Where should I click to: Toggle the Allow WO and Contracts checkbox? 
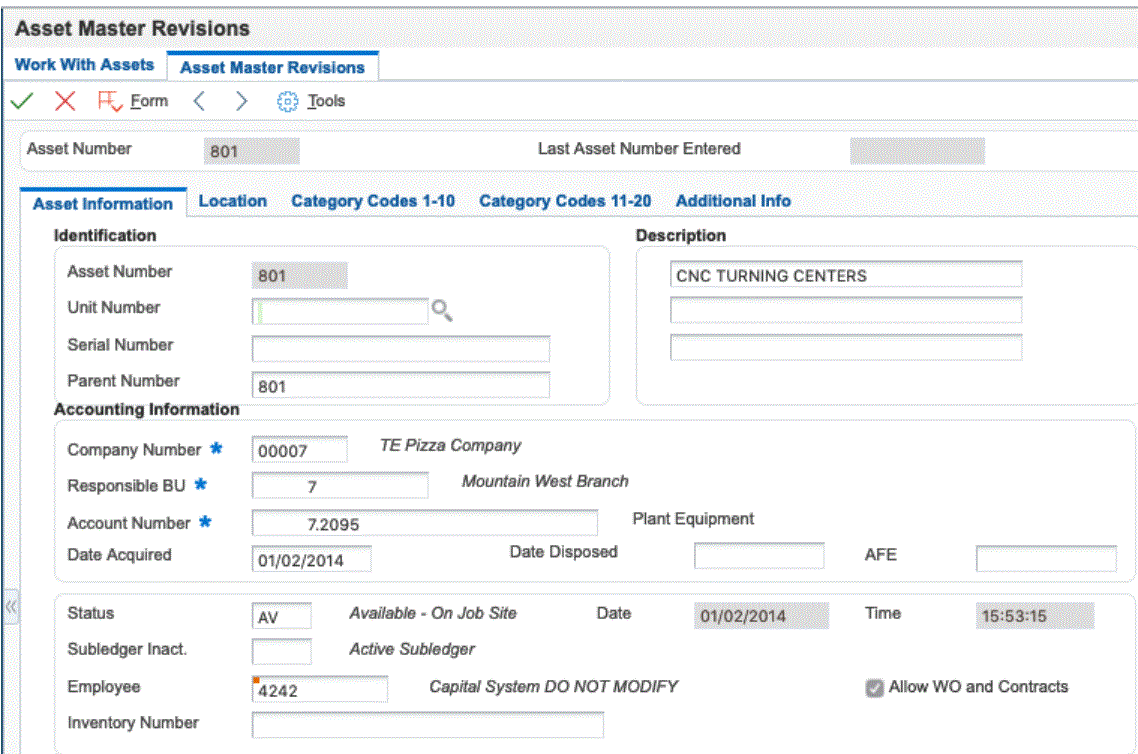(x=875, y=688)
